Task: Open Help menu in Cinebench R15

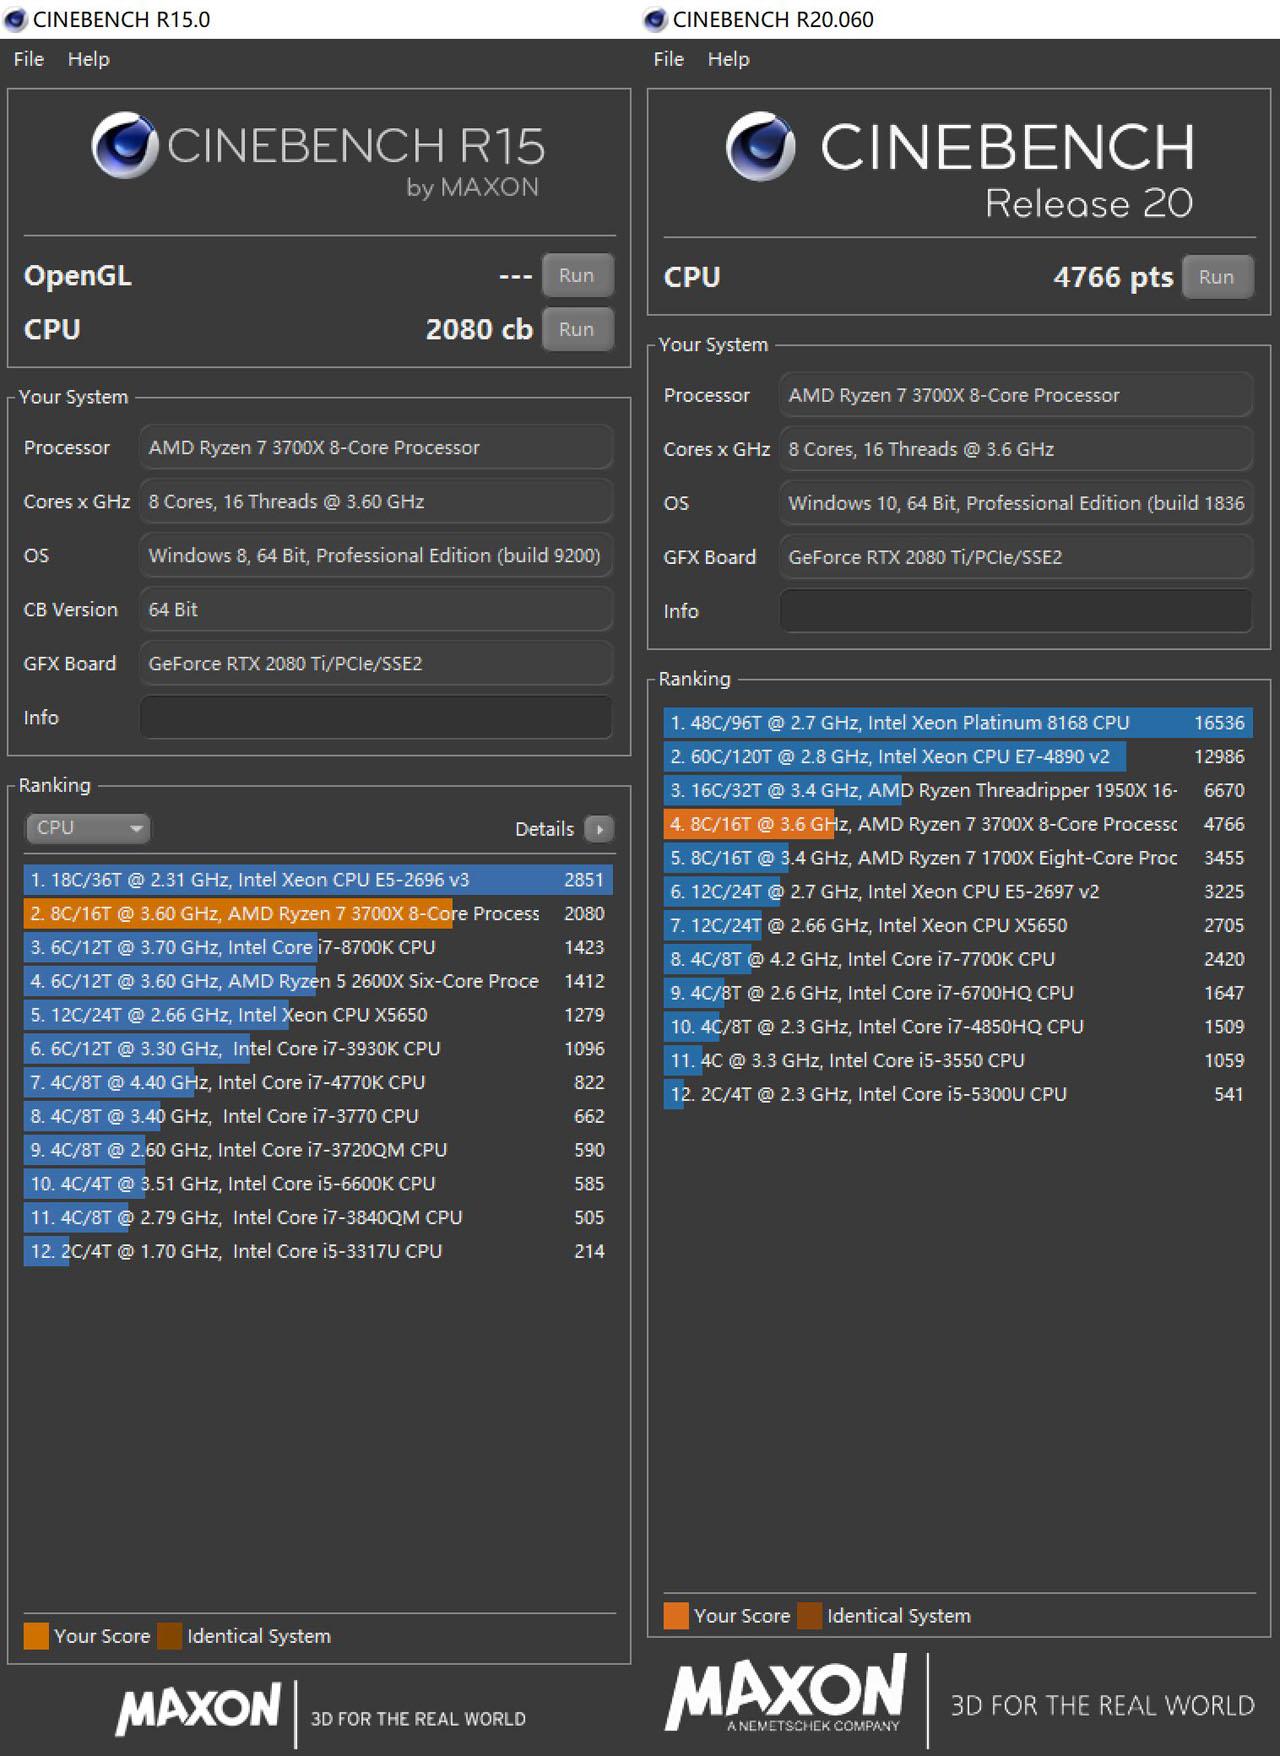Action: (x=89, y=59)
